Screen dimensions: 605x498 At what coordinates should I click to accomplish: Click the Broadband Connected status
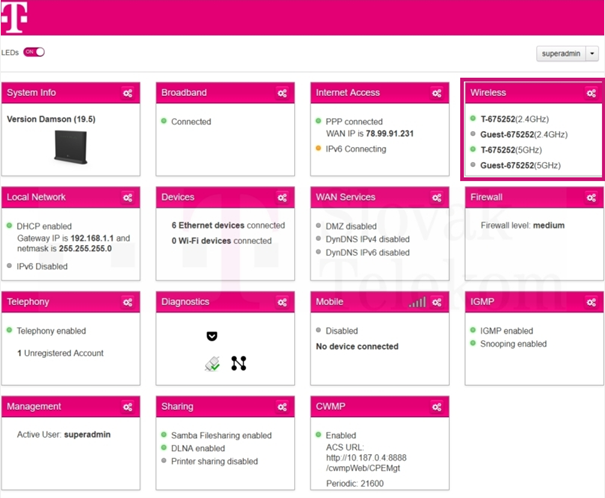[x=191, y=122]
